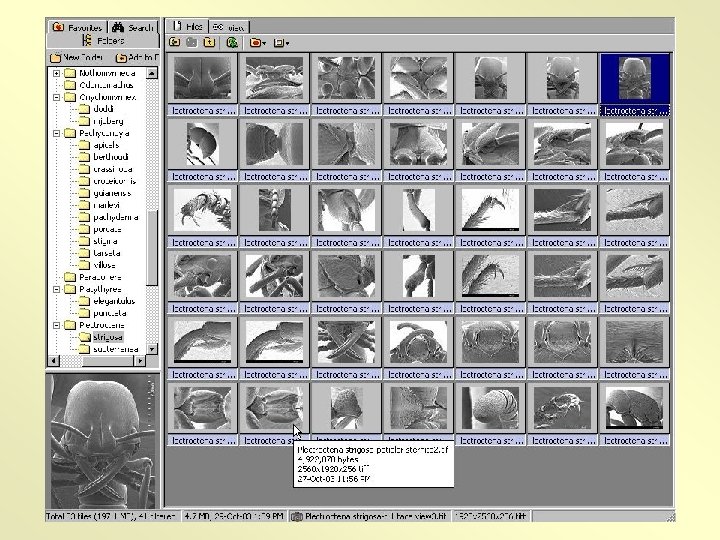Viewport: 720px width, 540px height.
Task: Click the grayed Forward folder icon
Action: coord(191,43)
